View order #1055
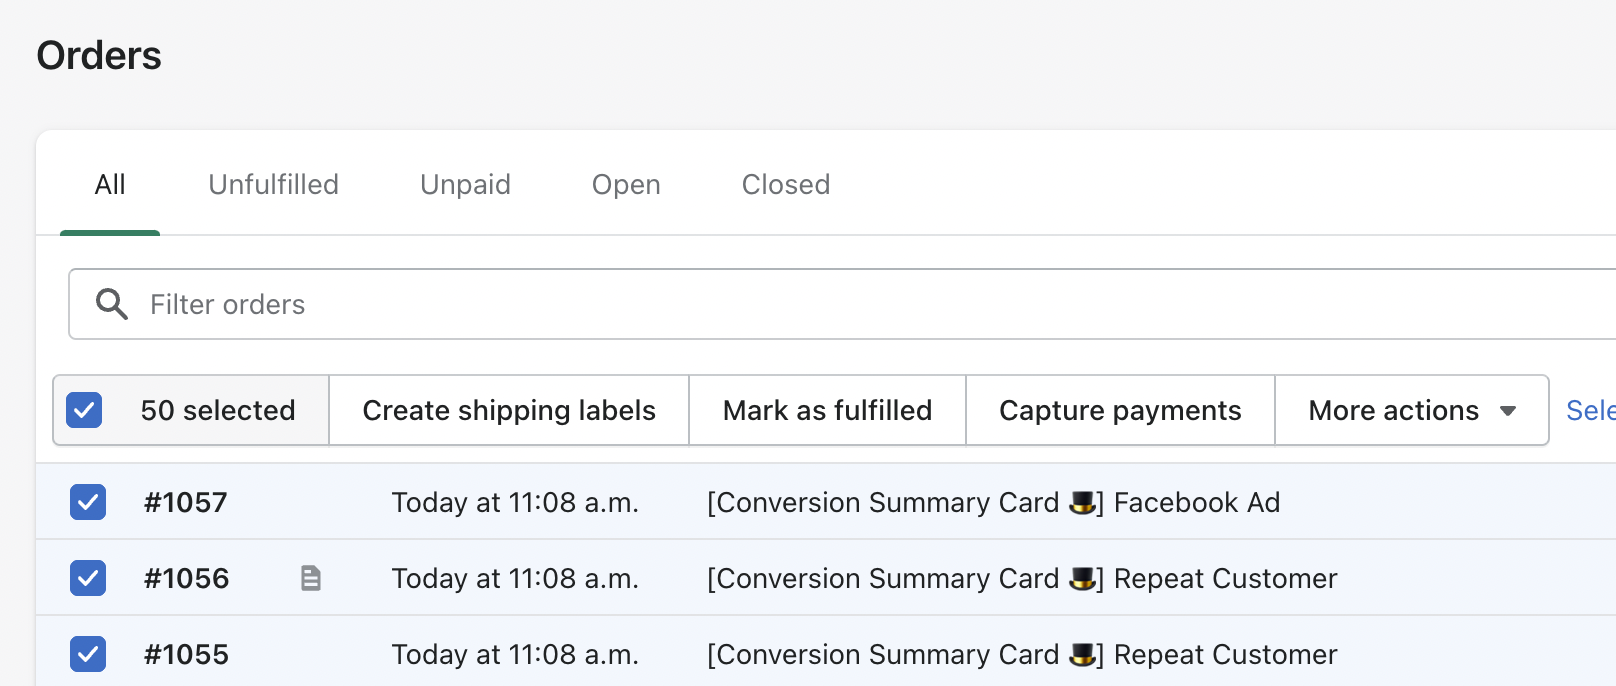This screenshot has height=686, width=1616. [187, 654]
